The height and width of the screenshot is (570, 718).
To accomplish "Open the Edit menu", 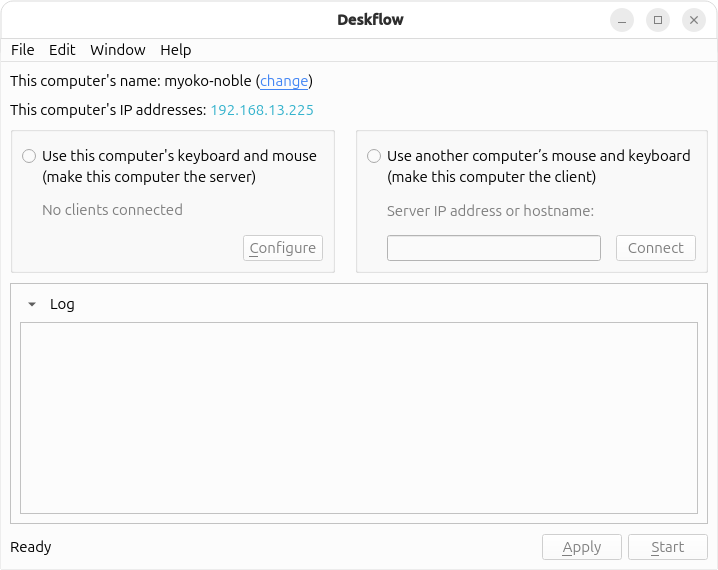I will coord(62,49).
